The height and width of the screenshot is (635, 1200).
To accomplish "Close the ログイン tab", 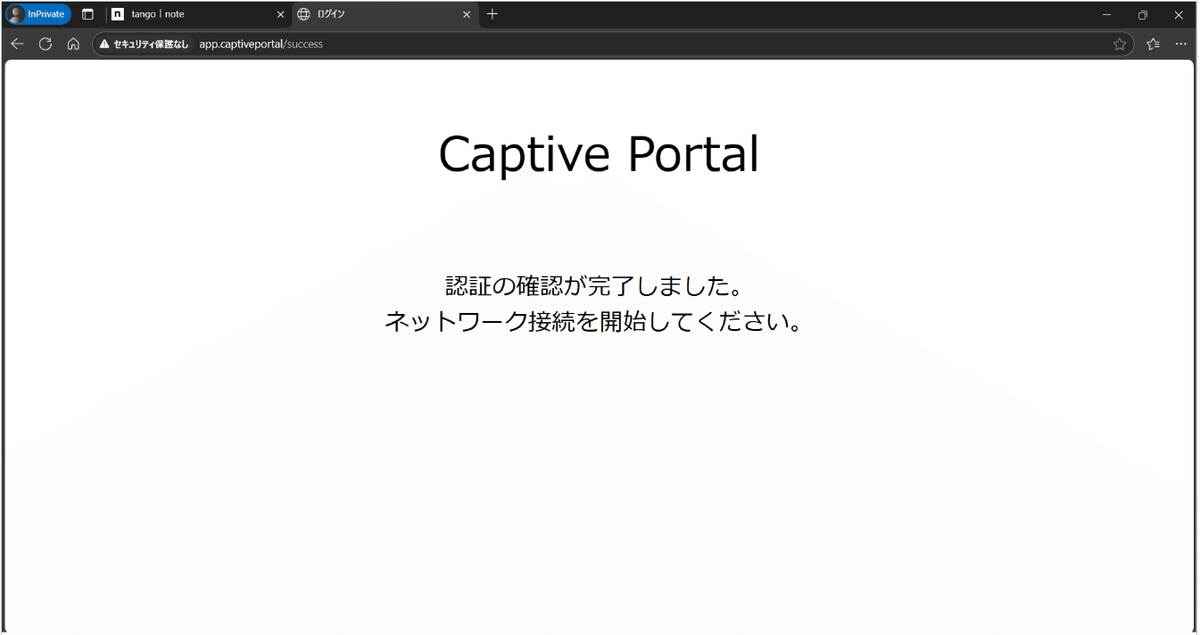I will 466,14.
